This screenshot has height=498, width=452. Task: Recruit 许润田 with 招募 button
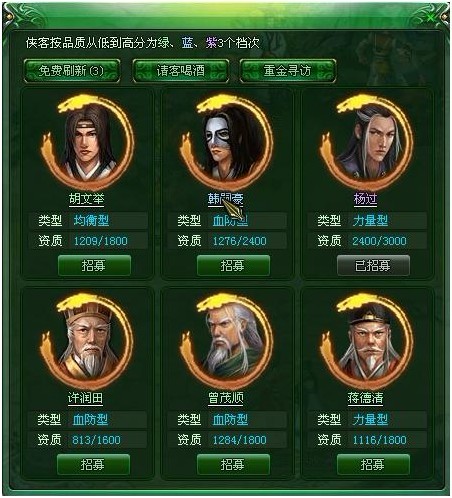(93, 464)
